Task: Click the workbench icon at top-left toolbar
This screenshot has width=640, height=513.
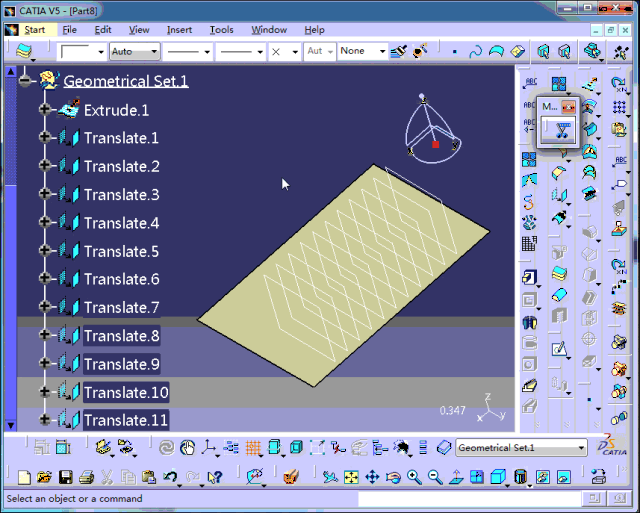Action: [25, 51]
